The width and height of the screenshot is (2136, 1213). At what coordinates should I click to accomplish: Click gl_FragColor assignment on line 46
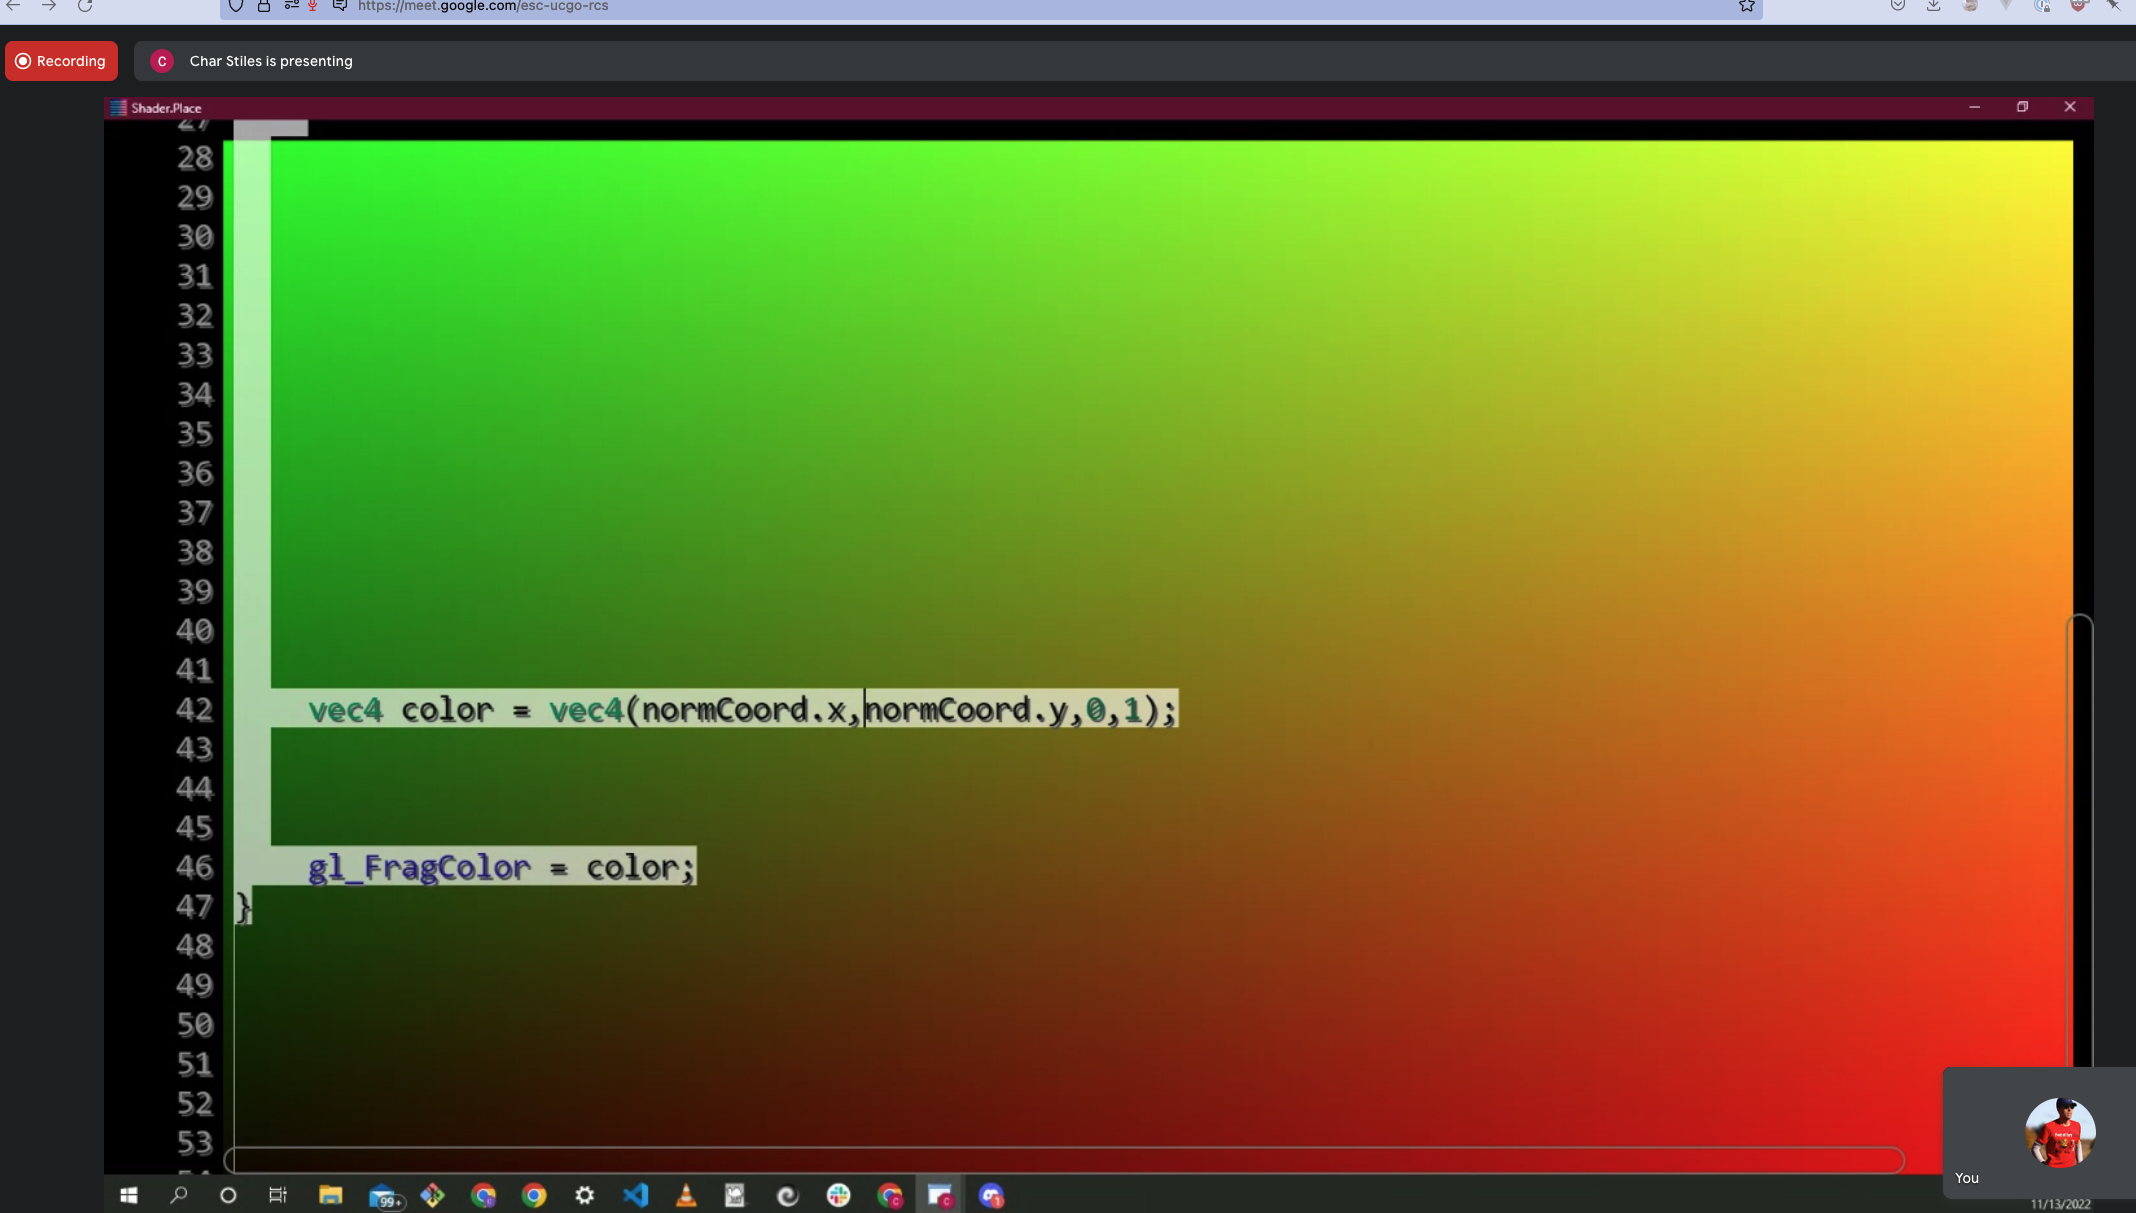tap(499, 865)
